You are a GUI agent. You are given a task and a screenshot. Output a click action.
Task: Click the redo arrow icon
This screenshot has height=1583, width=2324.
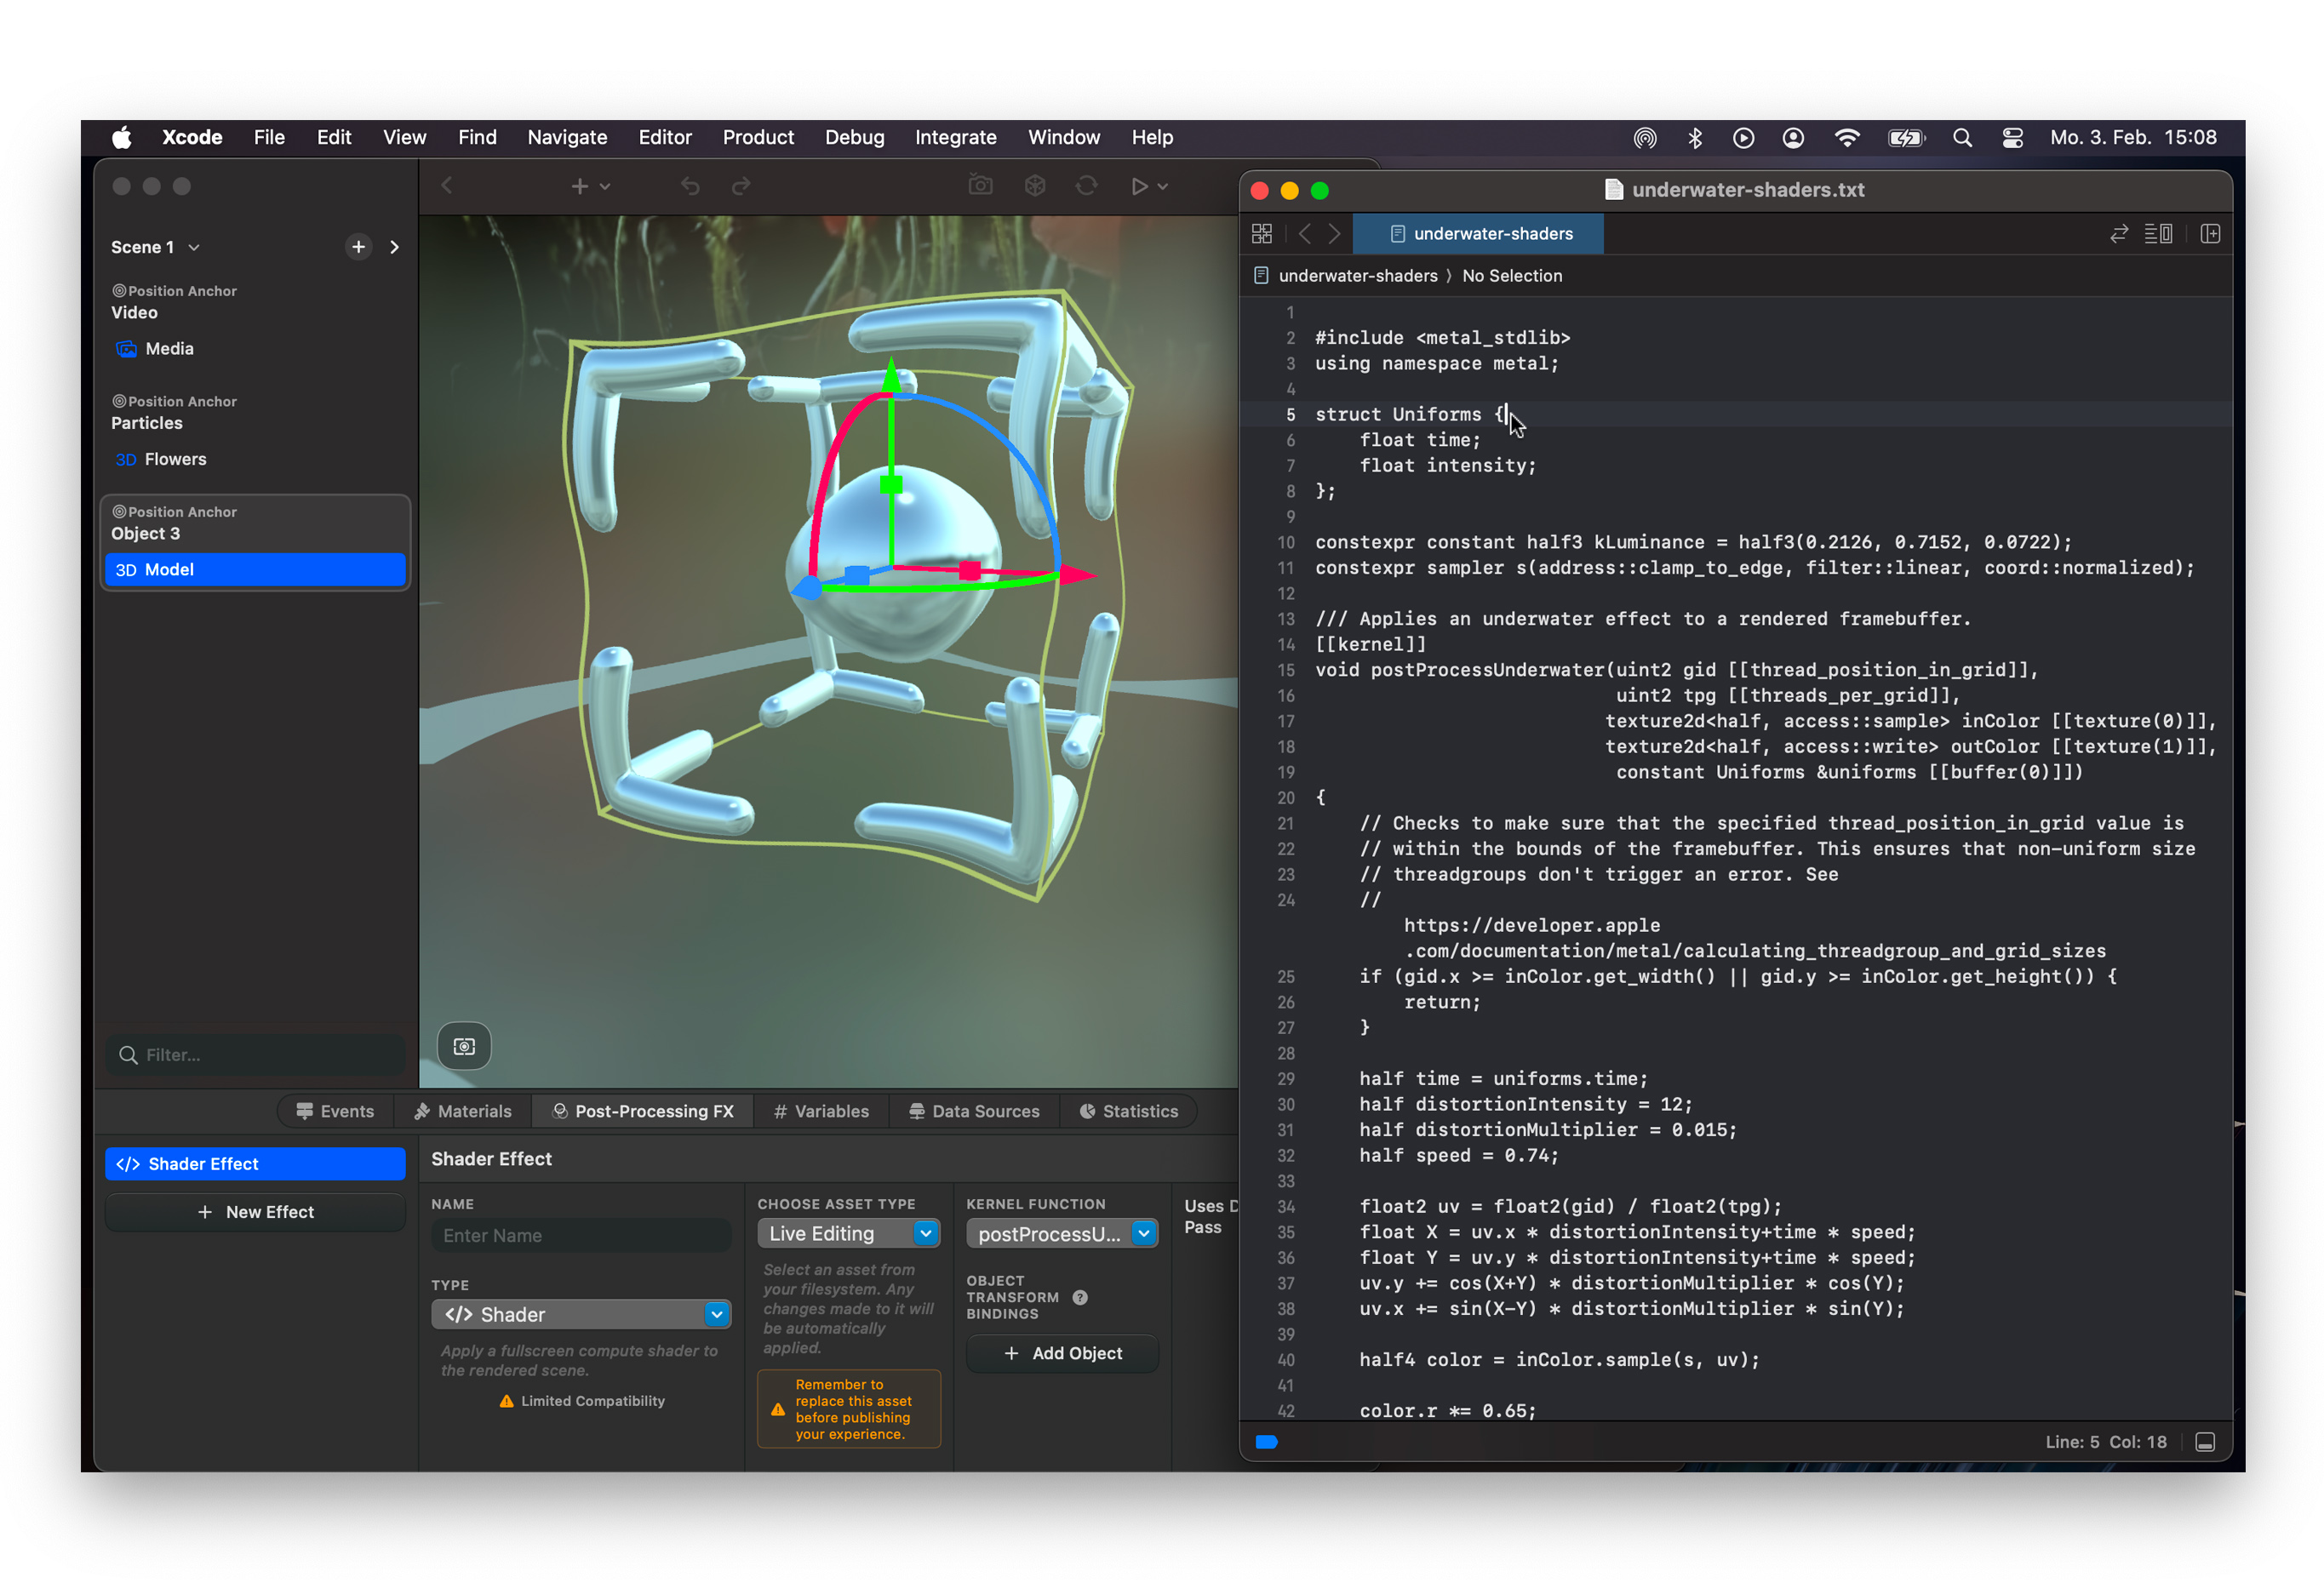click(741, 186)
